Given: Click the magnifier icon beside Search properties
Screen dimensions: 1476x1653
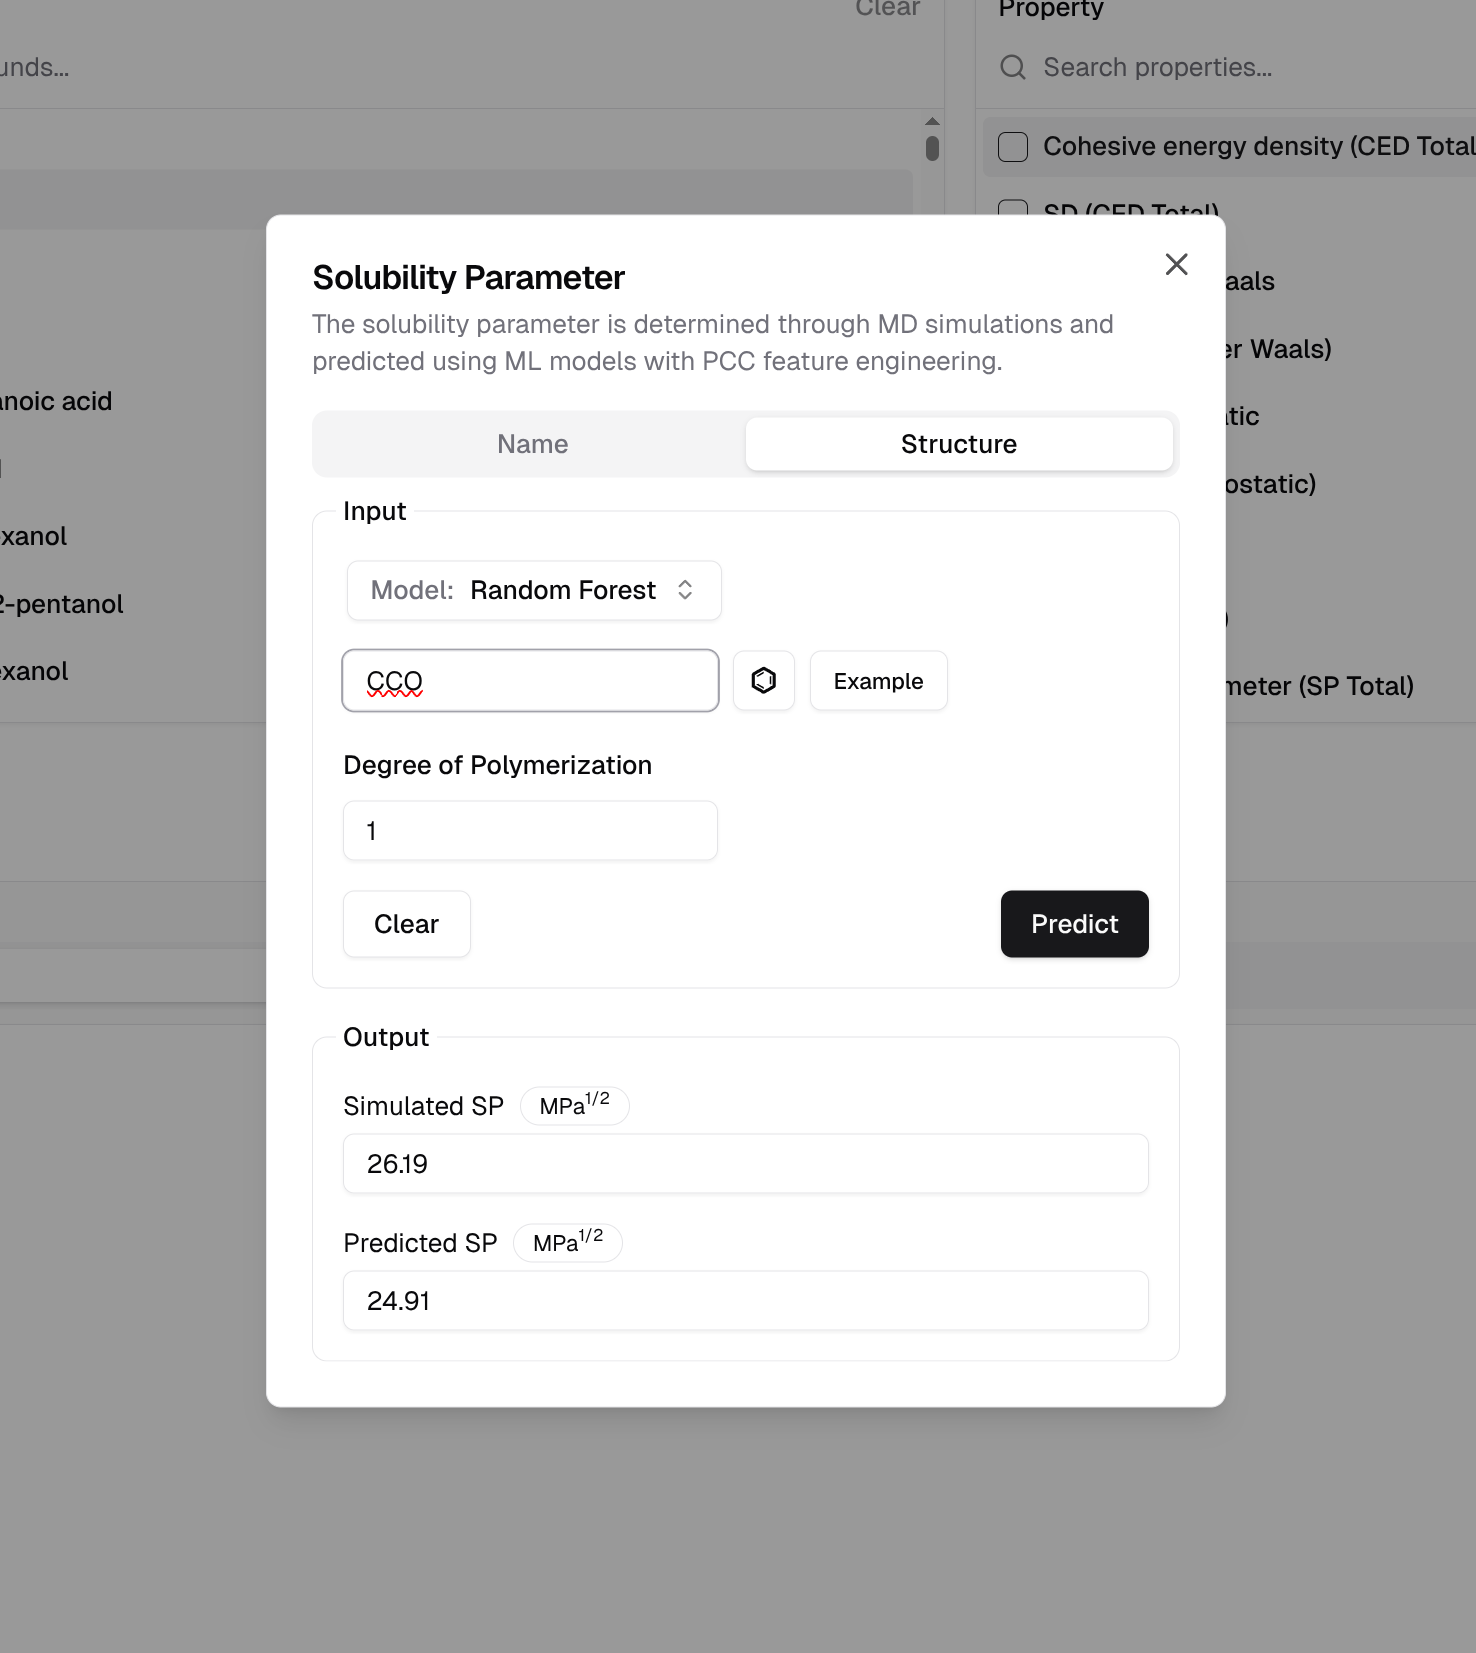Looking at the screenshot, I should tap(1013, 67).
